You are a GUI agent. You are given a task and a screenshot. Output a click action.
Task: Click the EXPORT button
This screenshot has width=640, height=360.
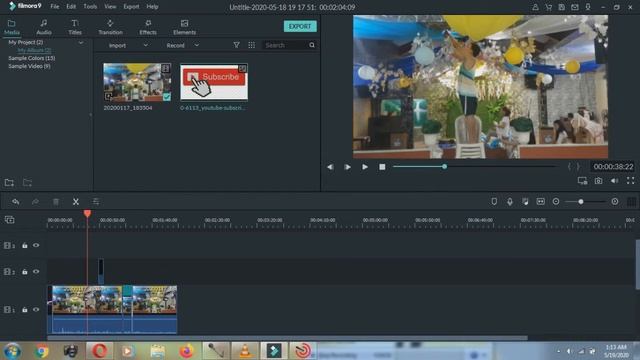(300, 26)
